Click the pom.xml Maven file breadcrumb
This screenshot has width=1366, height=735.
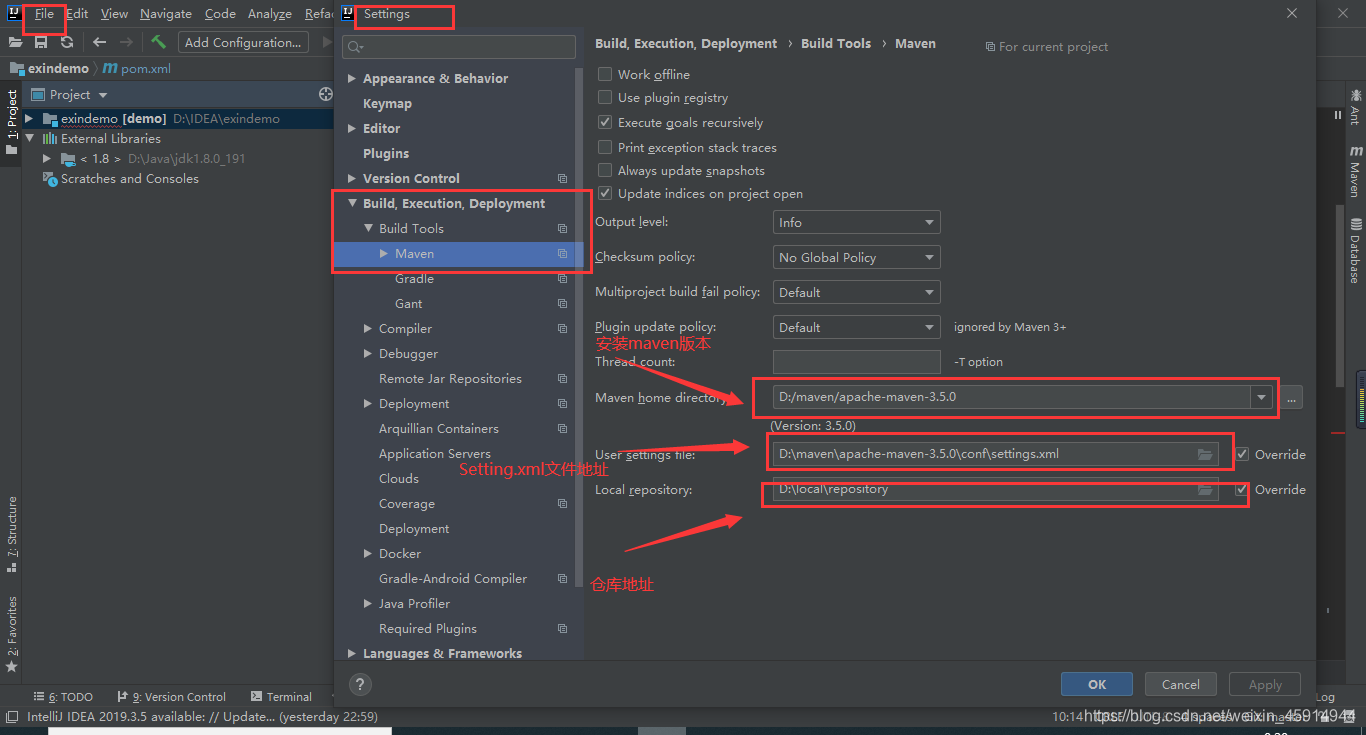[x=135, y=69]
